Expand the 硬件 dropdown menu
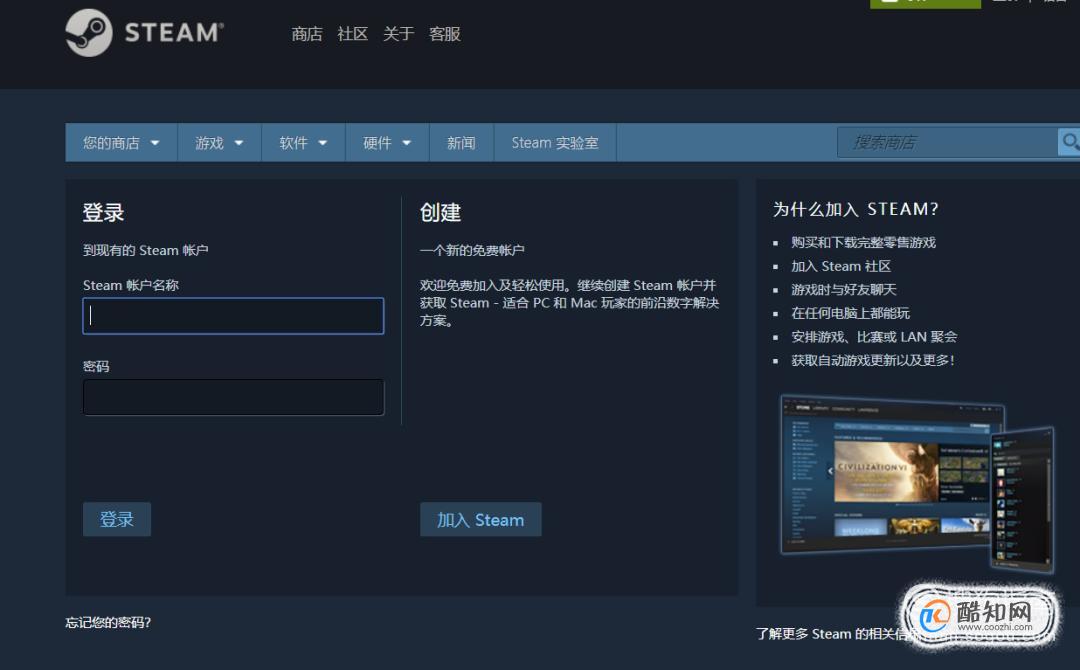Image resolution: width=1080 pixels, height=670 pixels. click(x=387, y=143)
